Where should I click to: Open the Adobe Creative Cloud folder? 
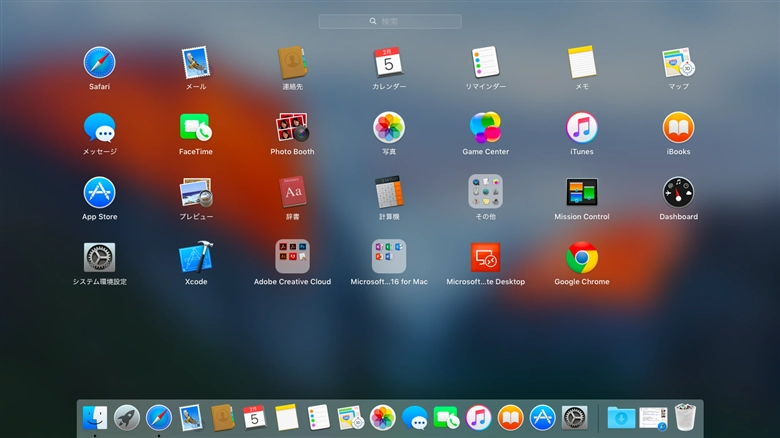(x=292, y=257)
